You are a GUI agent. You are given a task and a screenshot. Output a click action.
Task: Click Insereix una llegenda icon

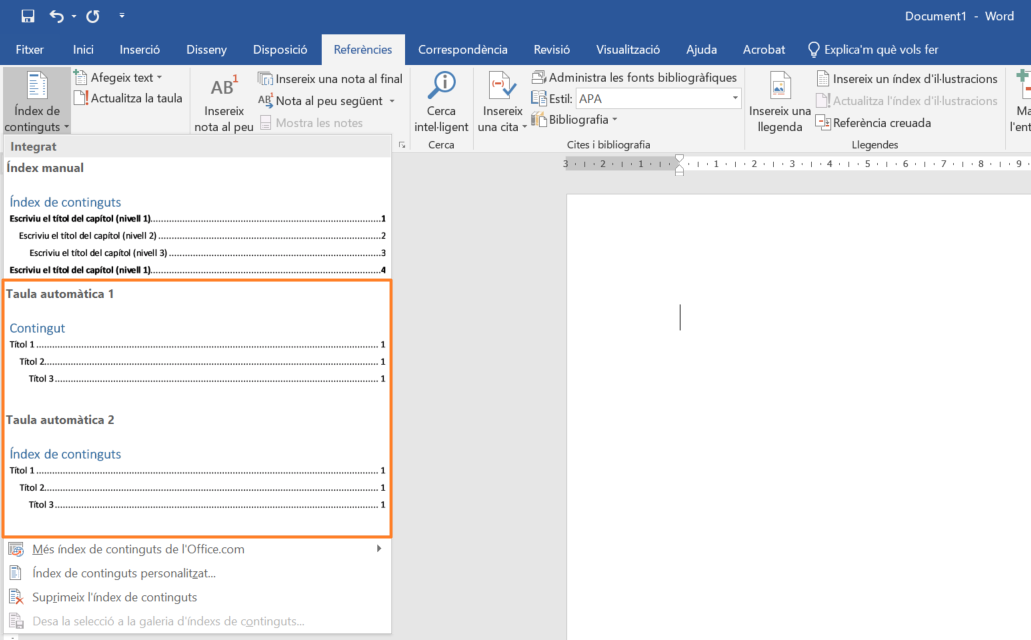click(780, 103)
